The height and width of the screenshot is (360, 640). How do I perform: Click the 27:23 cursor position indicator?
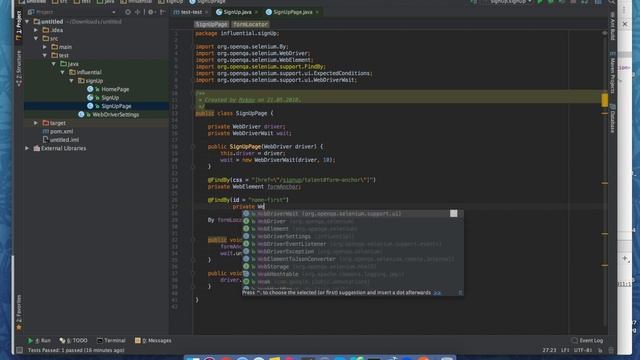click(x=549, y=350)
